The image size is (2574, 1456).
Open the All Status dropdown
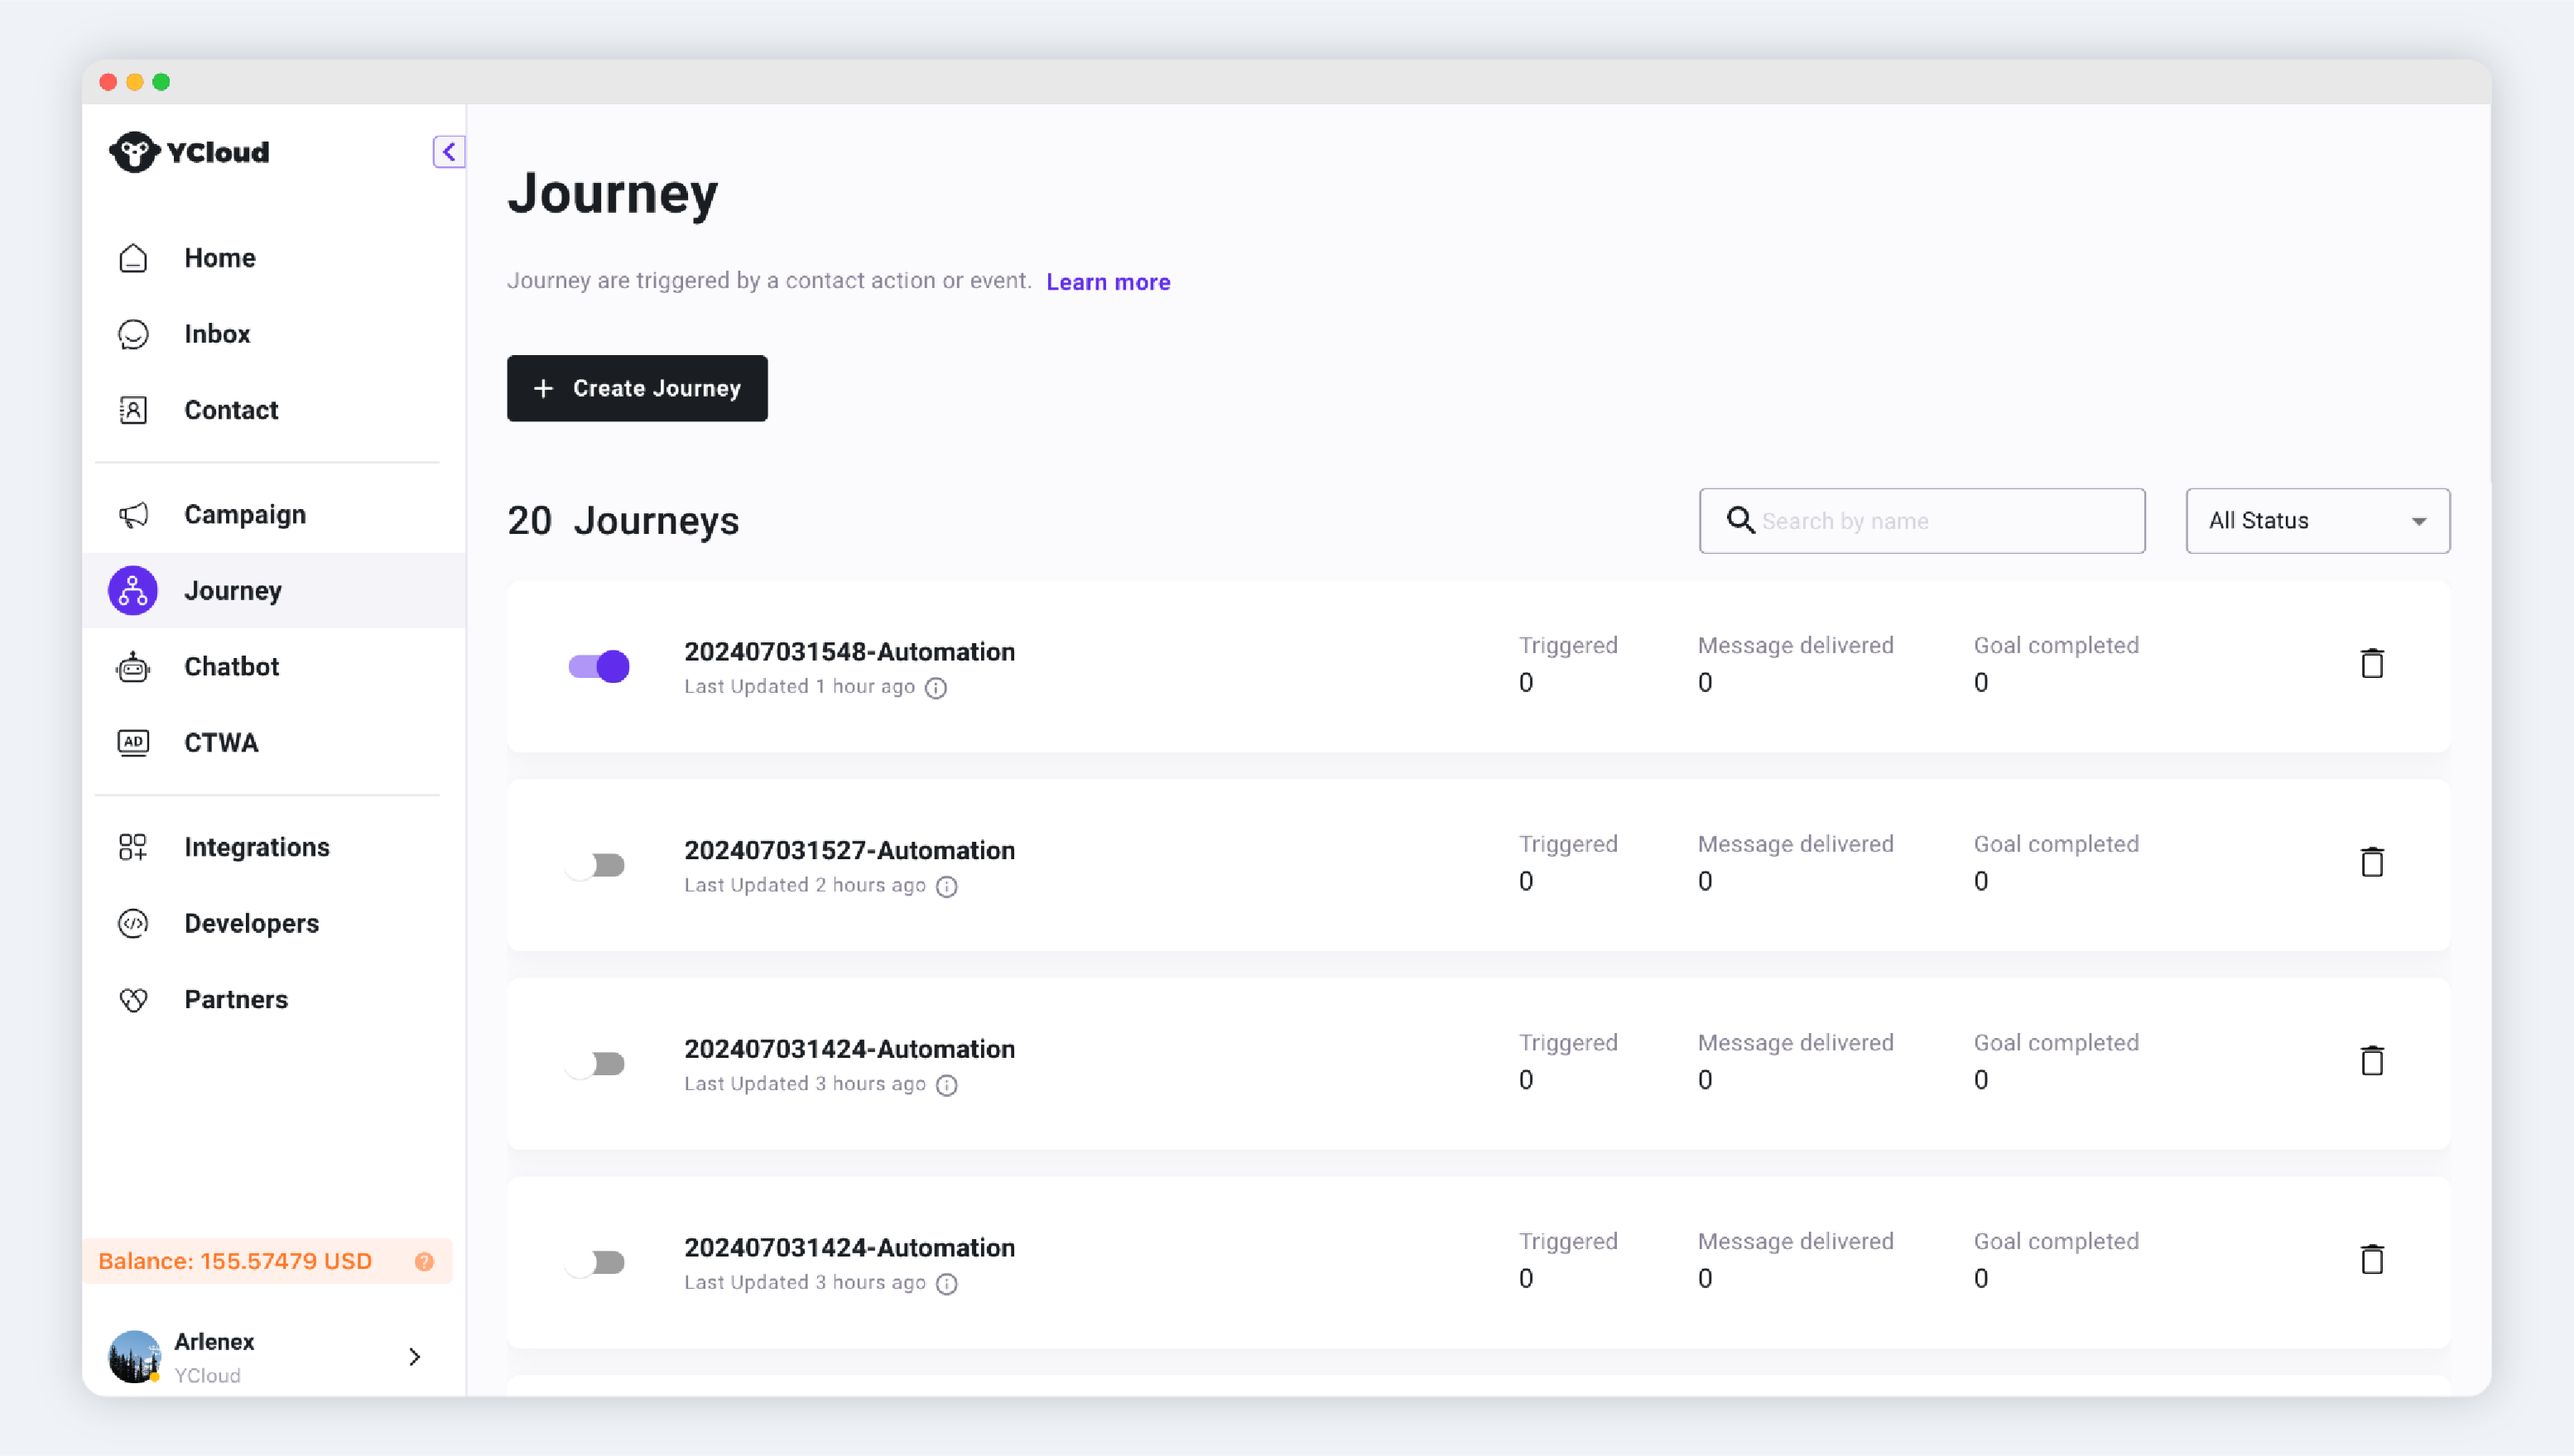(2316, 521)
